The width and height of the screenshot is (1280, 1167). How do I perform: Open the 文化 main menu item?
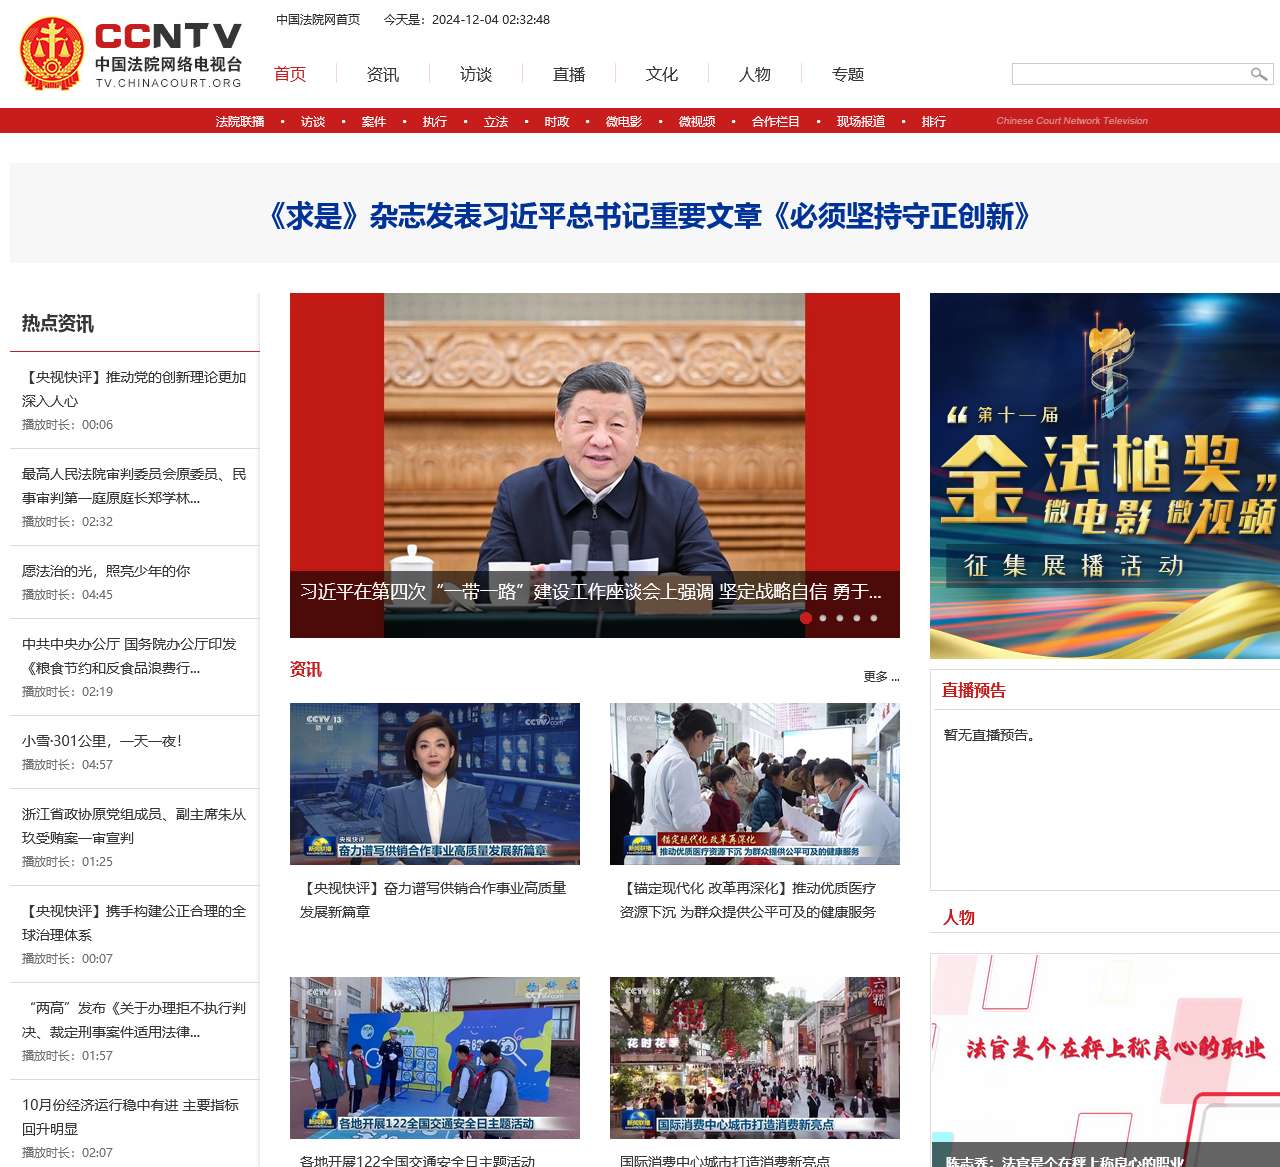coord(662,74)
